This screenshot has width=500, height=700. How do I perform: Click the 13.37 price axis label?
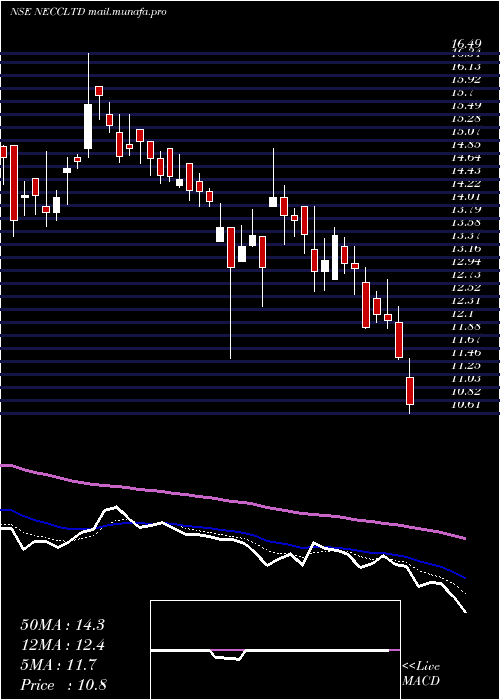tap(466, 235)
